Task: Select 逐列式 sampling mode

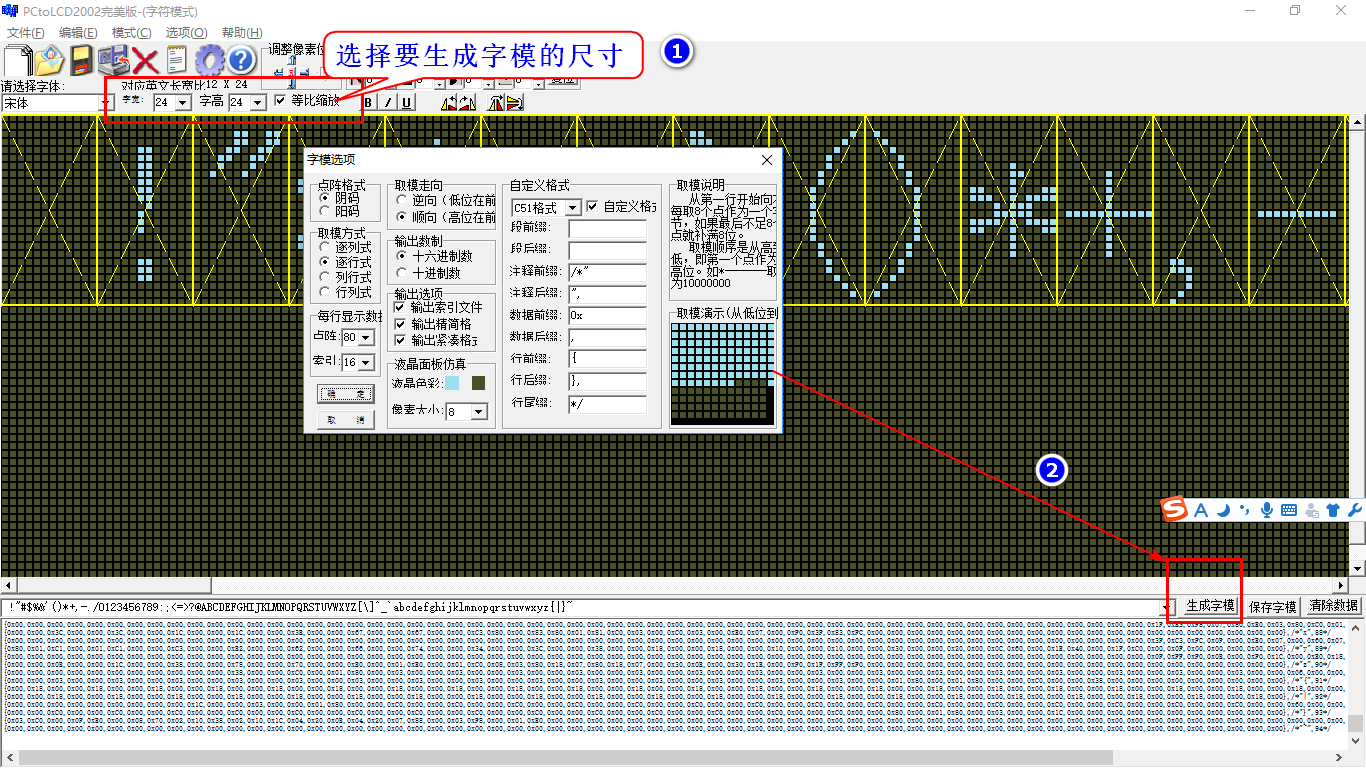Action: pos(324,247)
